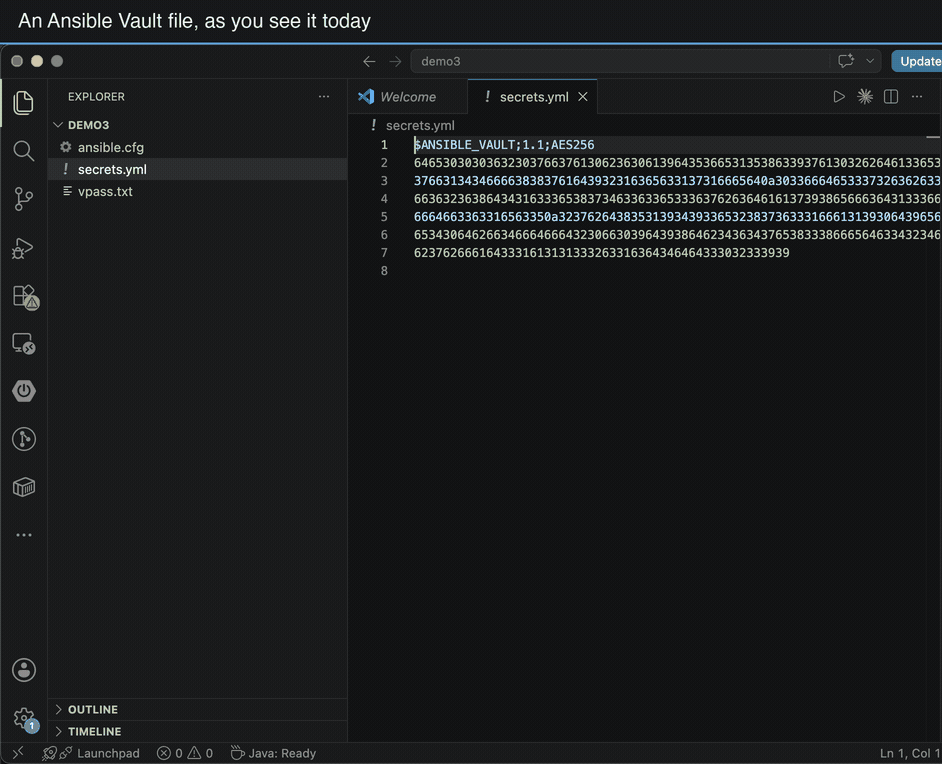Go back using the left arrow
Screen dimensions: 942x764
(369, 61)
